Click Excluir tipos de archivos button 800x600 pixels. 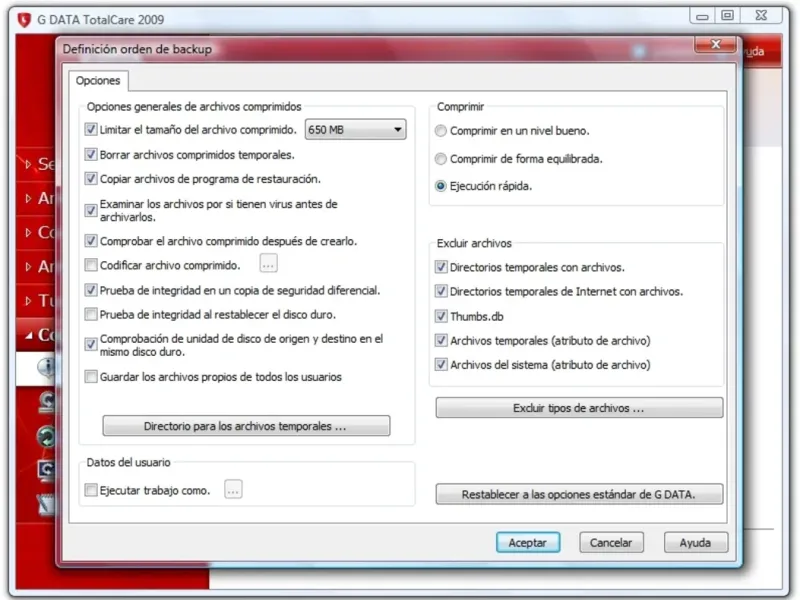579,408
